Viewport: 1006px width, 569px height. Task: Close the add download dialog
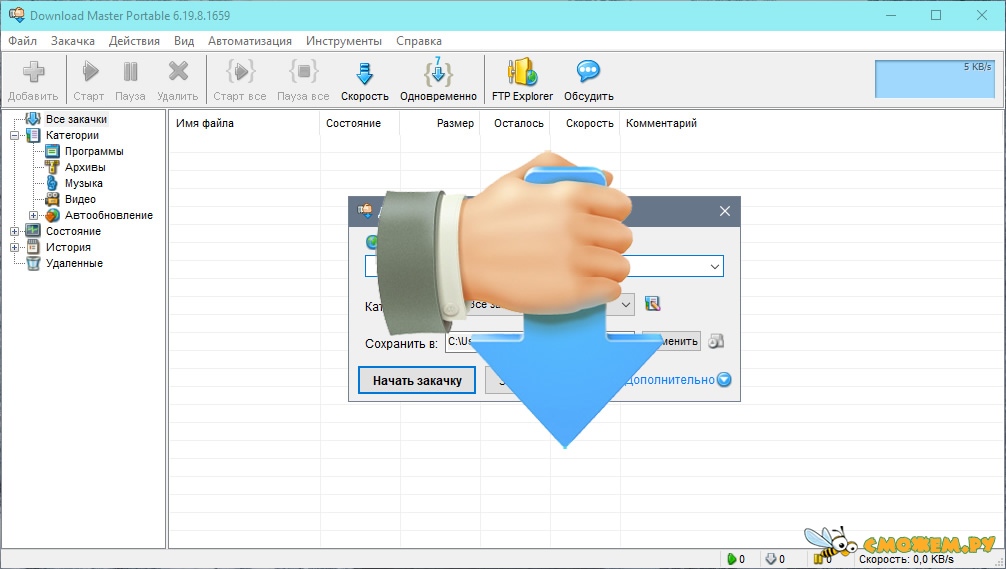click(x=725, y=211)
